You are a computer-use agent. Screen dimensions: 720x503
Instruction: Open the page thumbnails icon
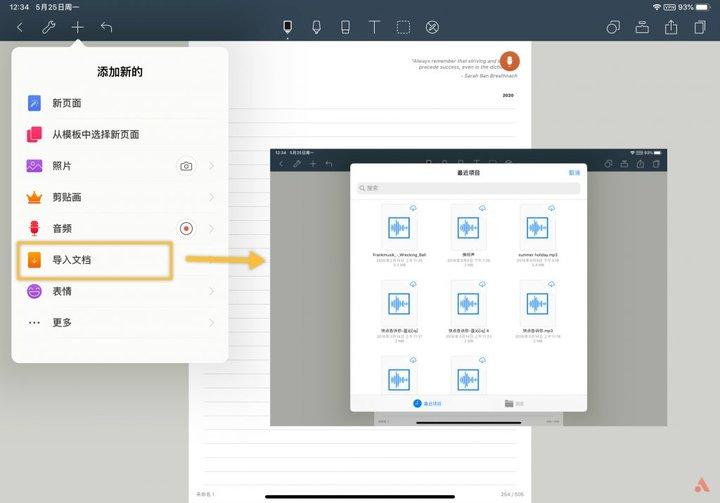click(x=700, y=27)
